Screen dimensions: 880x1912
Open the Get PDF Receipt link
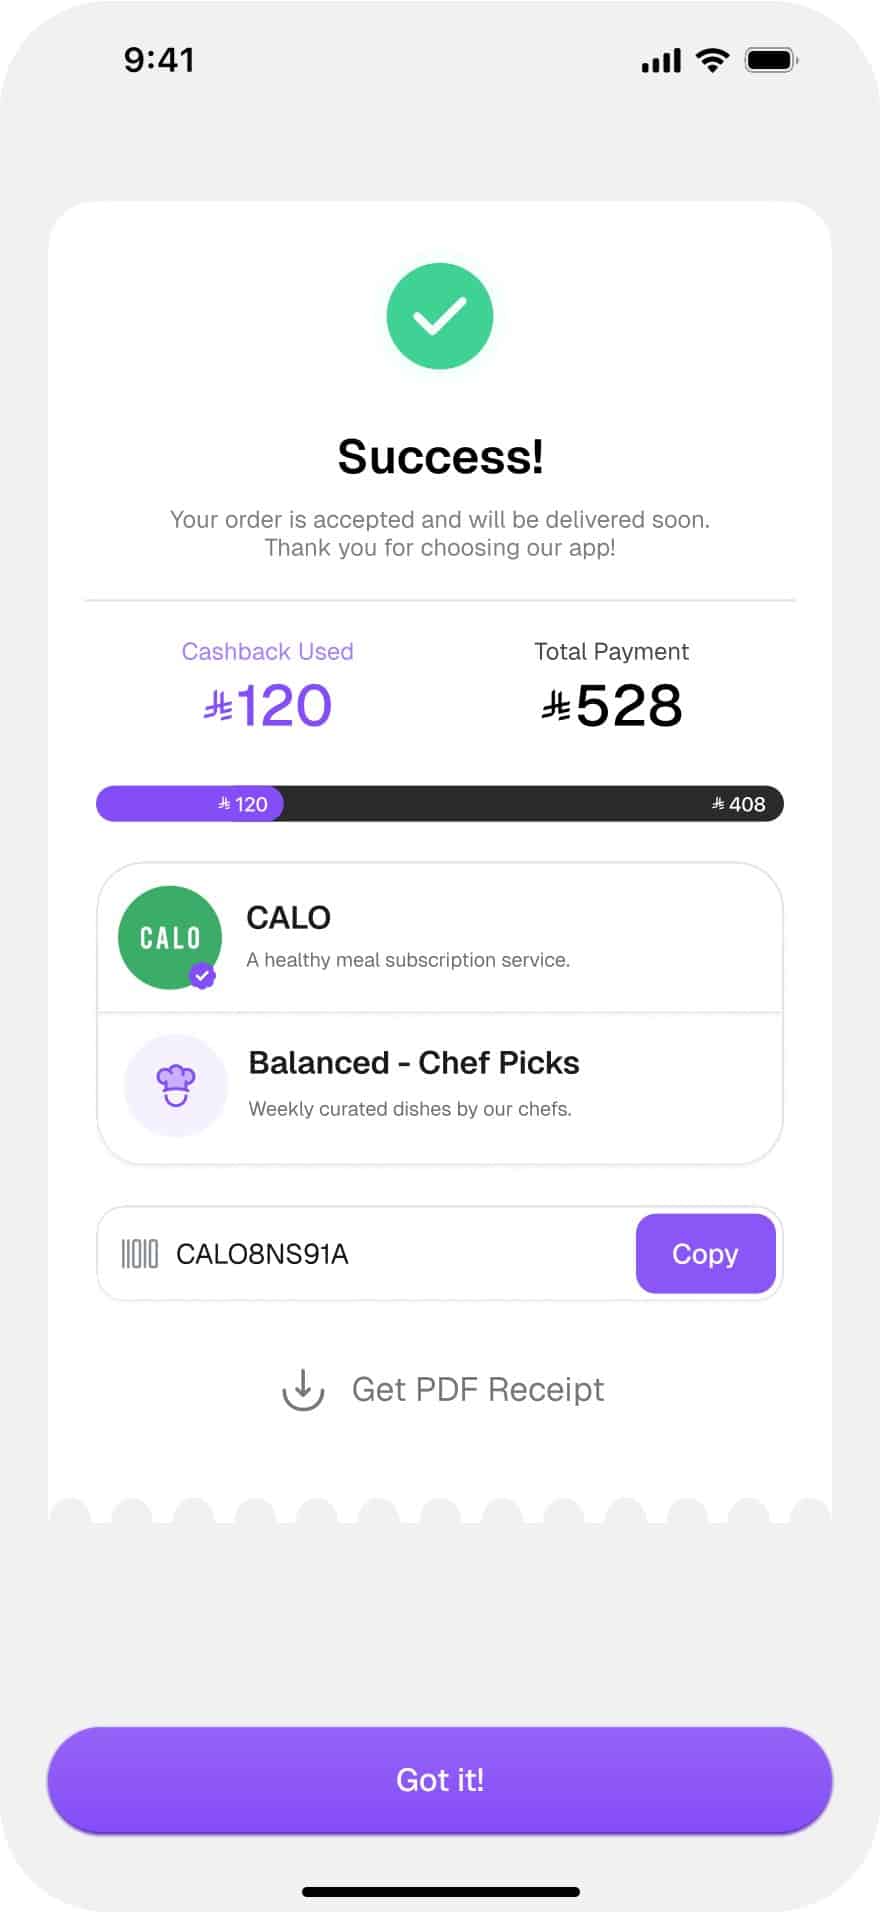[478, 1389]
